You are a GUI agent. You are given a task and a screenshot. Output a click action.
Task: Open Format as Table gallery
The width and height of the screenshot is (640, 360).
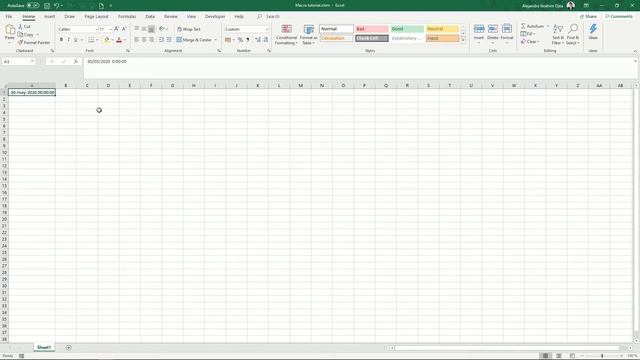[309, 34]
